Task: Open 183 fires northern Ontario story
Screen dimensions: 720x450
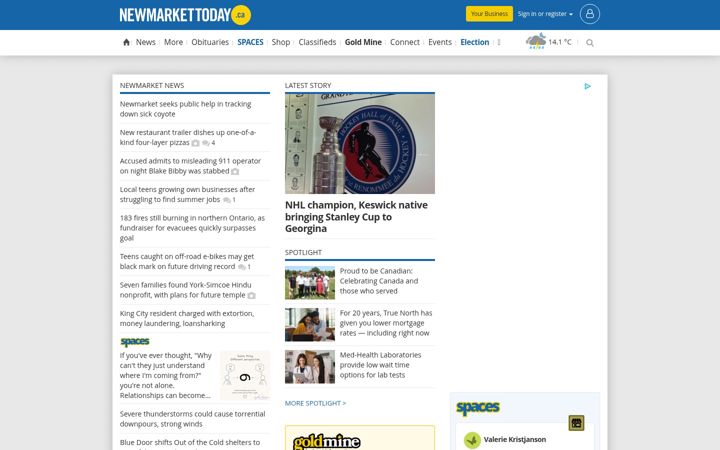Action: [192, 228]
